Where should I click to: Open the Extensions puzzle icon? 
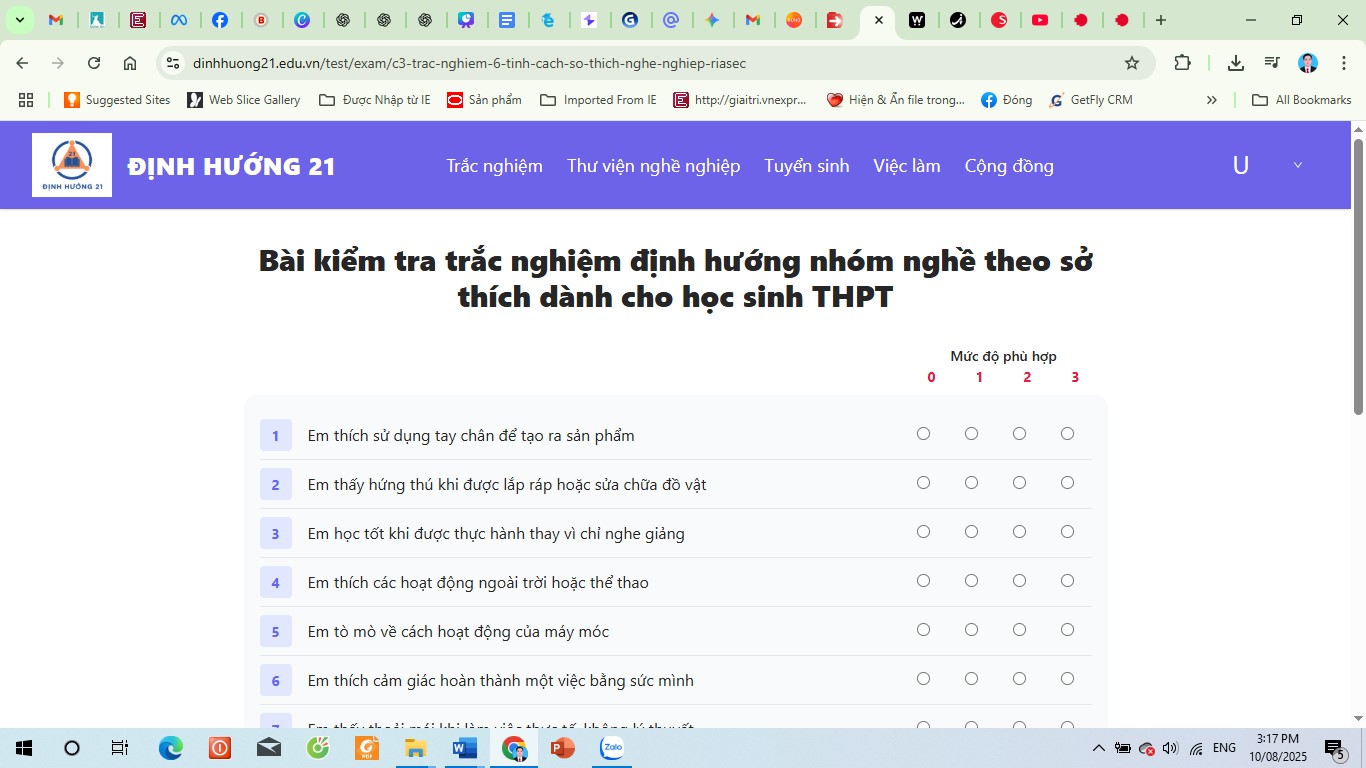tap(1182, 63)
